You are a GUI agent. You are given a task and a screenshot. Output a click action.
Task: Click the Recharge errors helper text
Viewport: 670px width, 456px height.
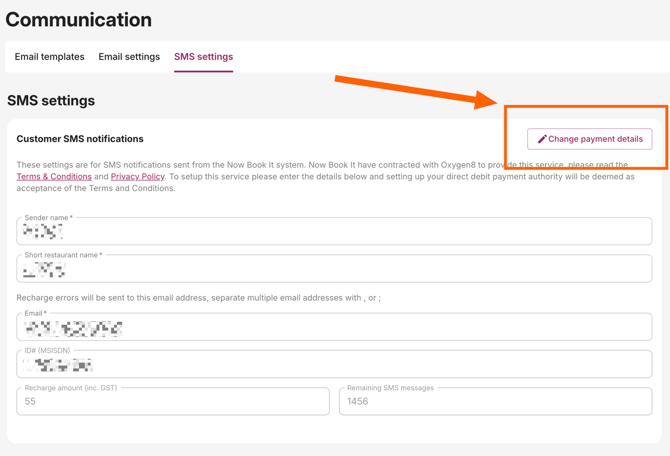coord(198,298)
